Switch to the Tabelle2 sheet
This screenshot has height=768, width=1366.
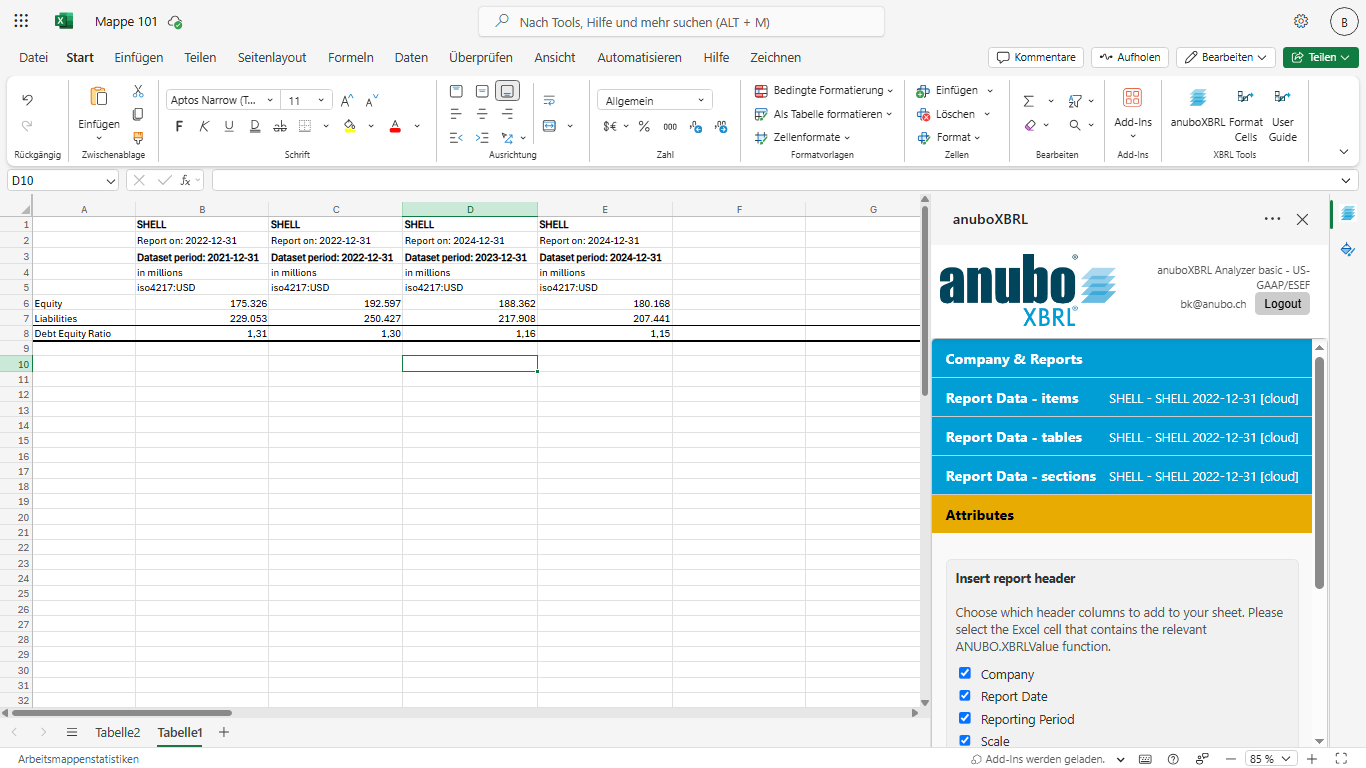(x=118, y=732)
